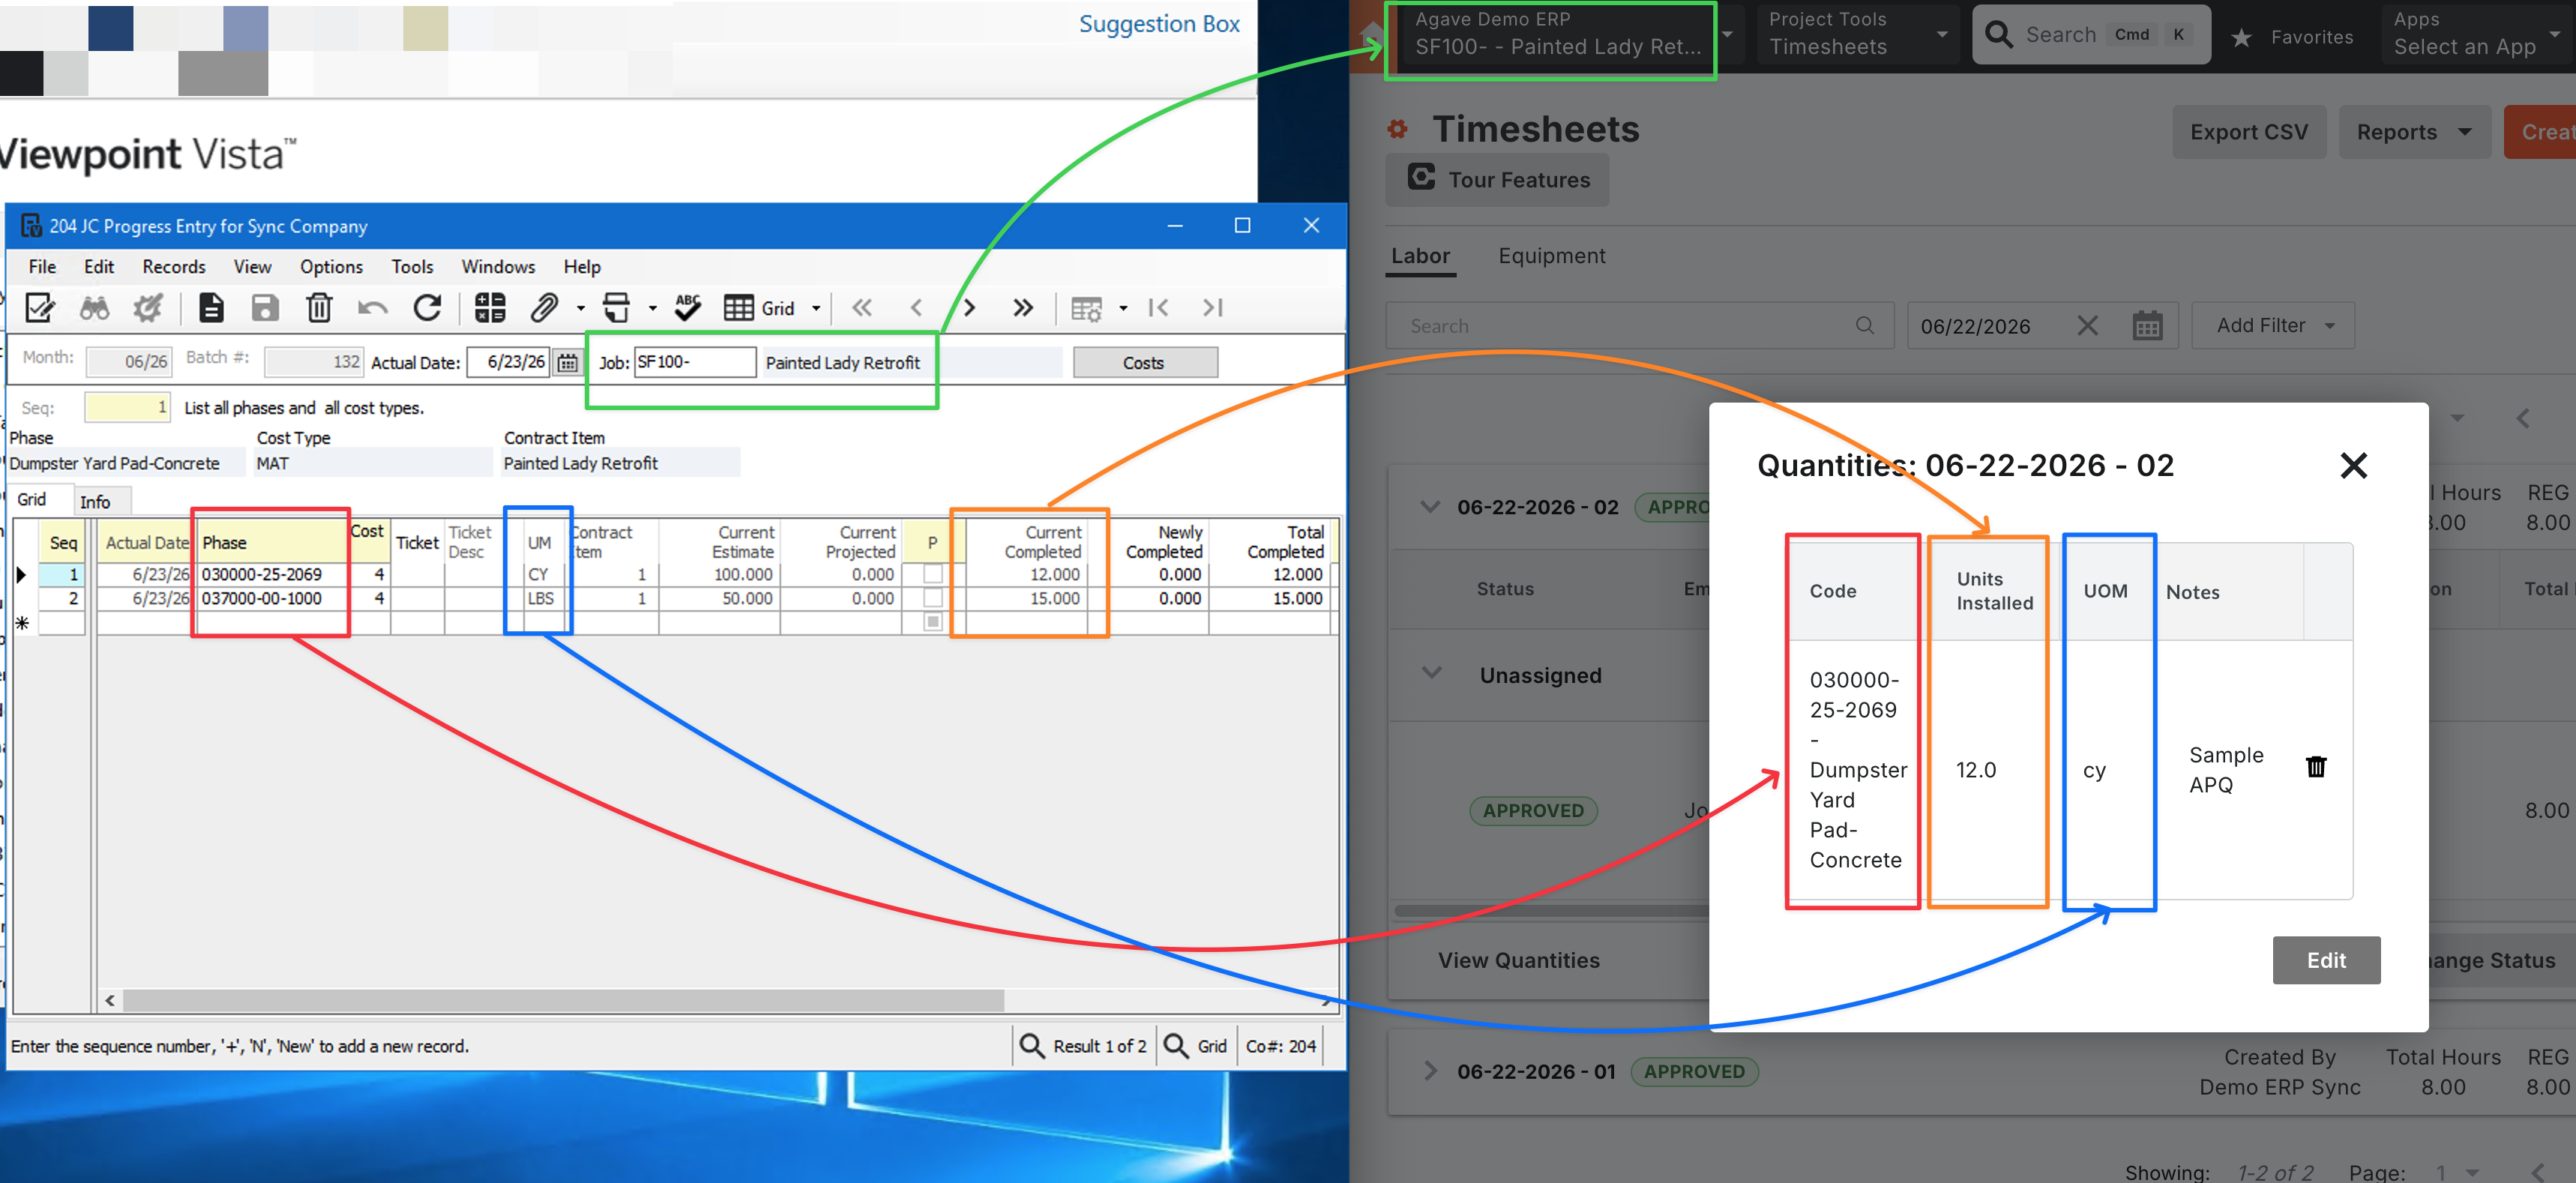Click the Grid view toolbar button
Viewport: 2576px width, 1183px height.
[759, 308]
